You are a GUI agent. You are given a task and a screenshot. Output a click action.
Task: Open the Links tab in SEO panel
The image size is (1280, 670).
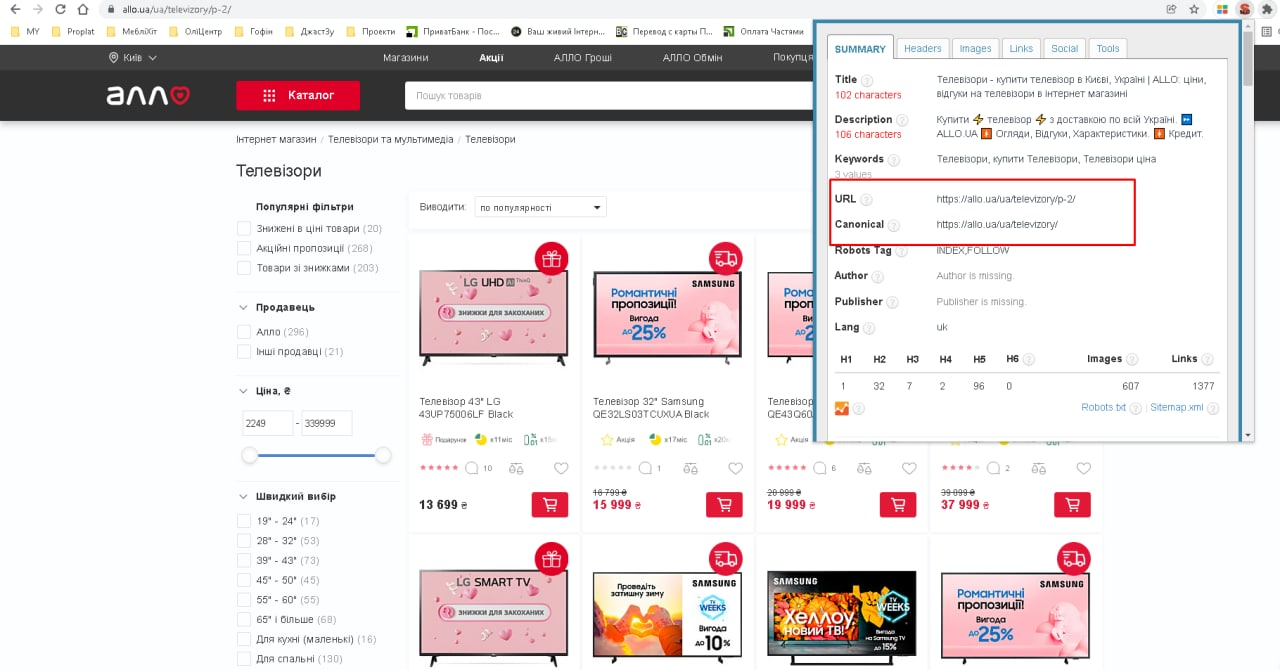tap(1021, 48)
